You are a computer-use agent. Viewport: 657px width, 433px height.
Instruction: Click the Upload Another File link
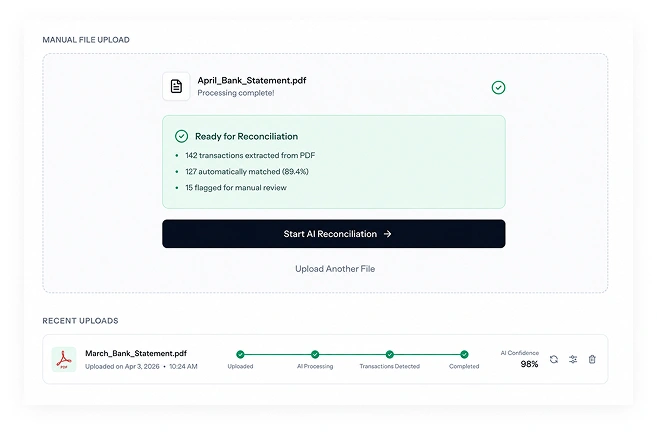pos(335,269)
